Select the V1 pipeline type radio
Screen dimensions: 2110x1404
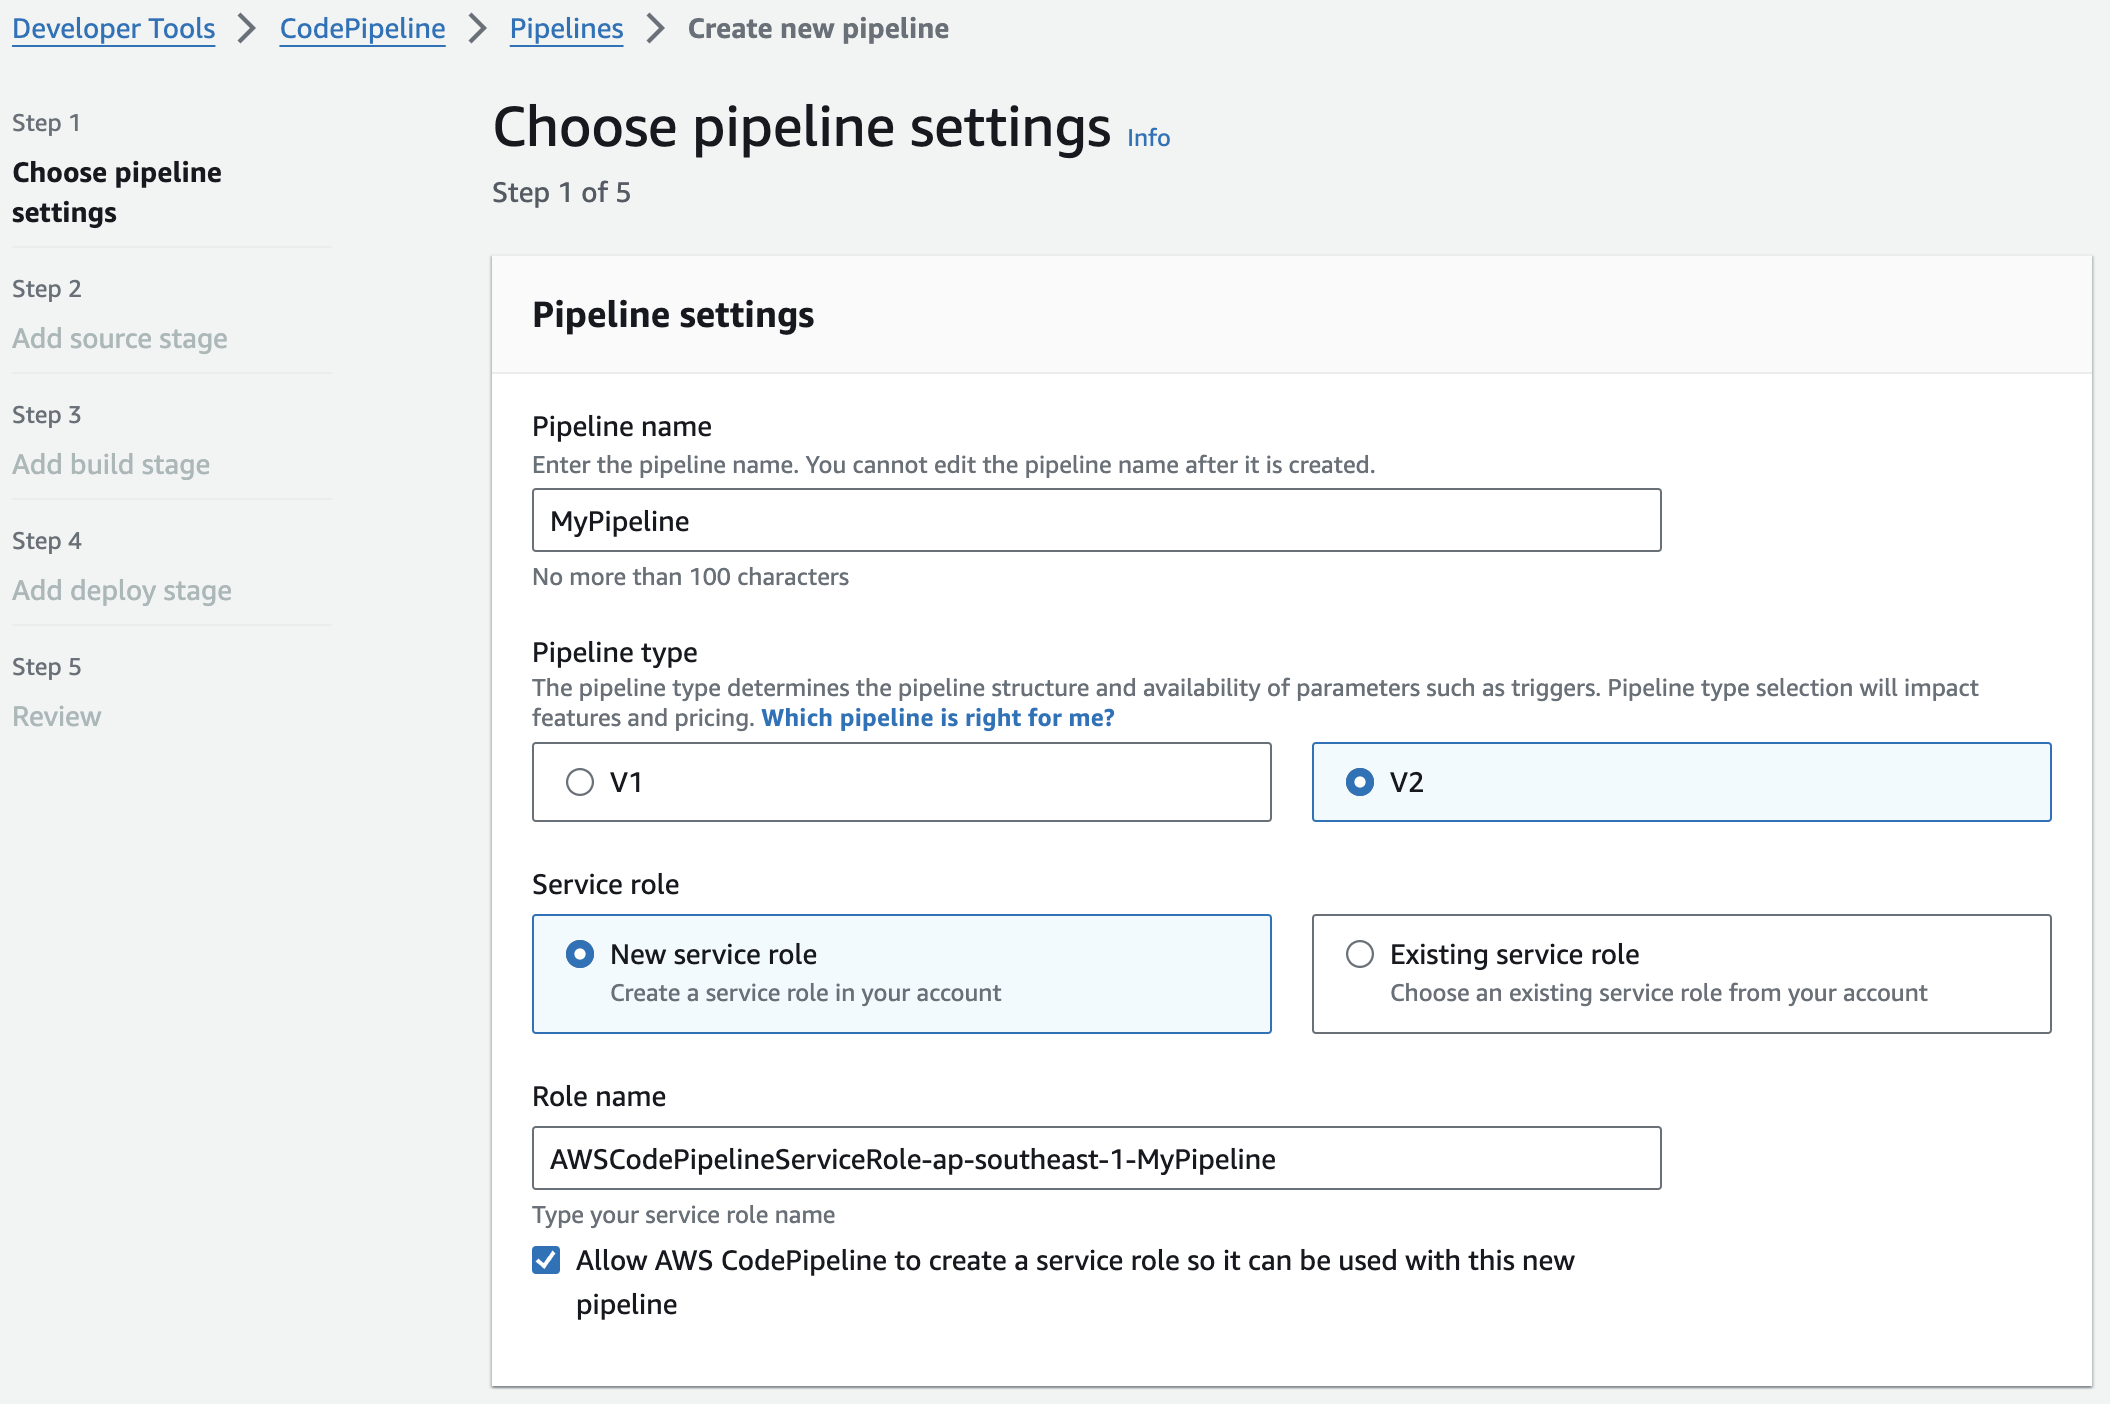point(580,782)
